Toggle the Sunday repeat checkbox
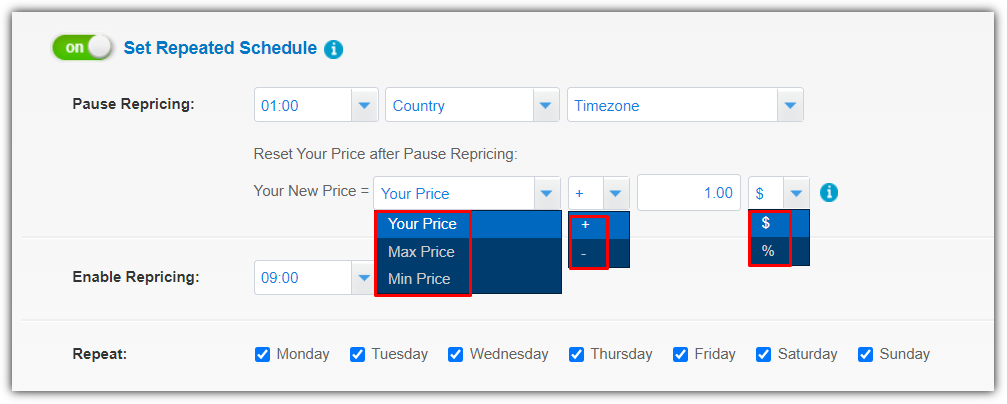This screenshot has height=404, width=1007. (x=866, y=355)
